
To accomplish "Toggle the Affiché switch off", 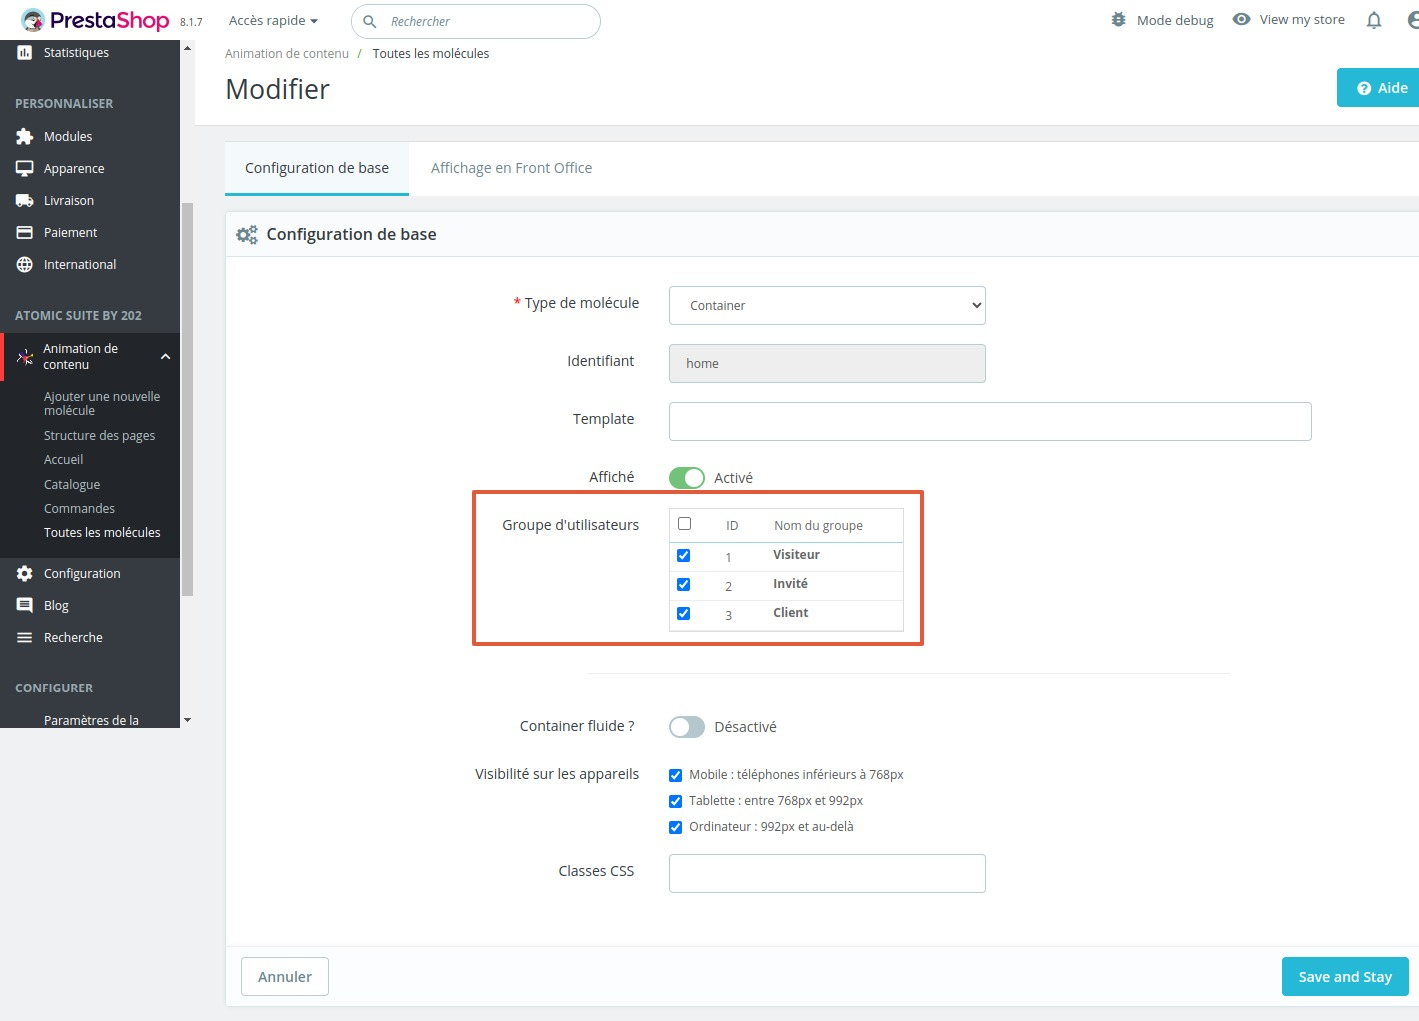I will pyautogui.click(x=687, y=478).
